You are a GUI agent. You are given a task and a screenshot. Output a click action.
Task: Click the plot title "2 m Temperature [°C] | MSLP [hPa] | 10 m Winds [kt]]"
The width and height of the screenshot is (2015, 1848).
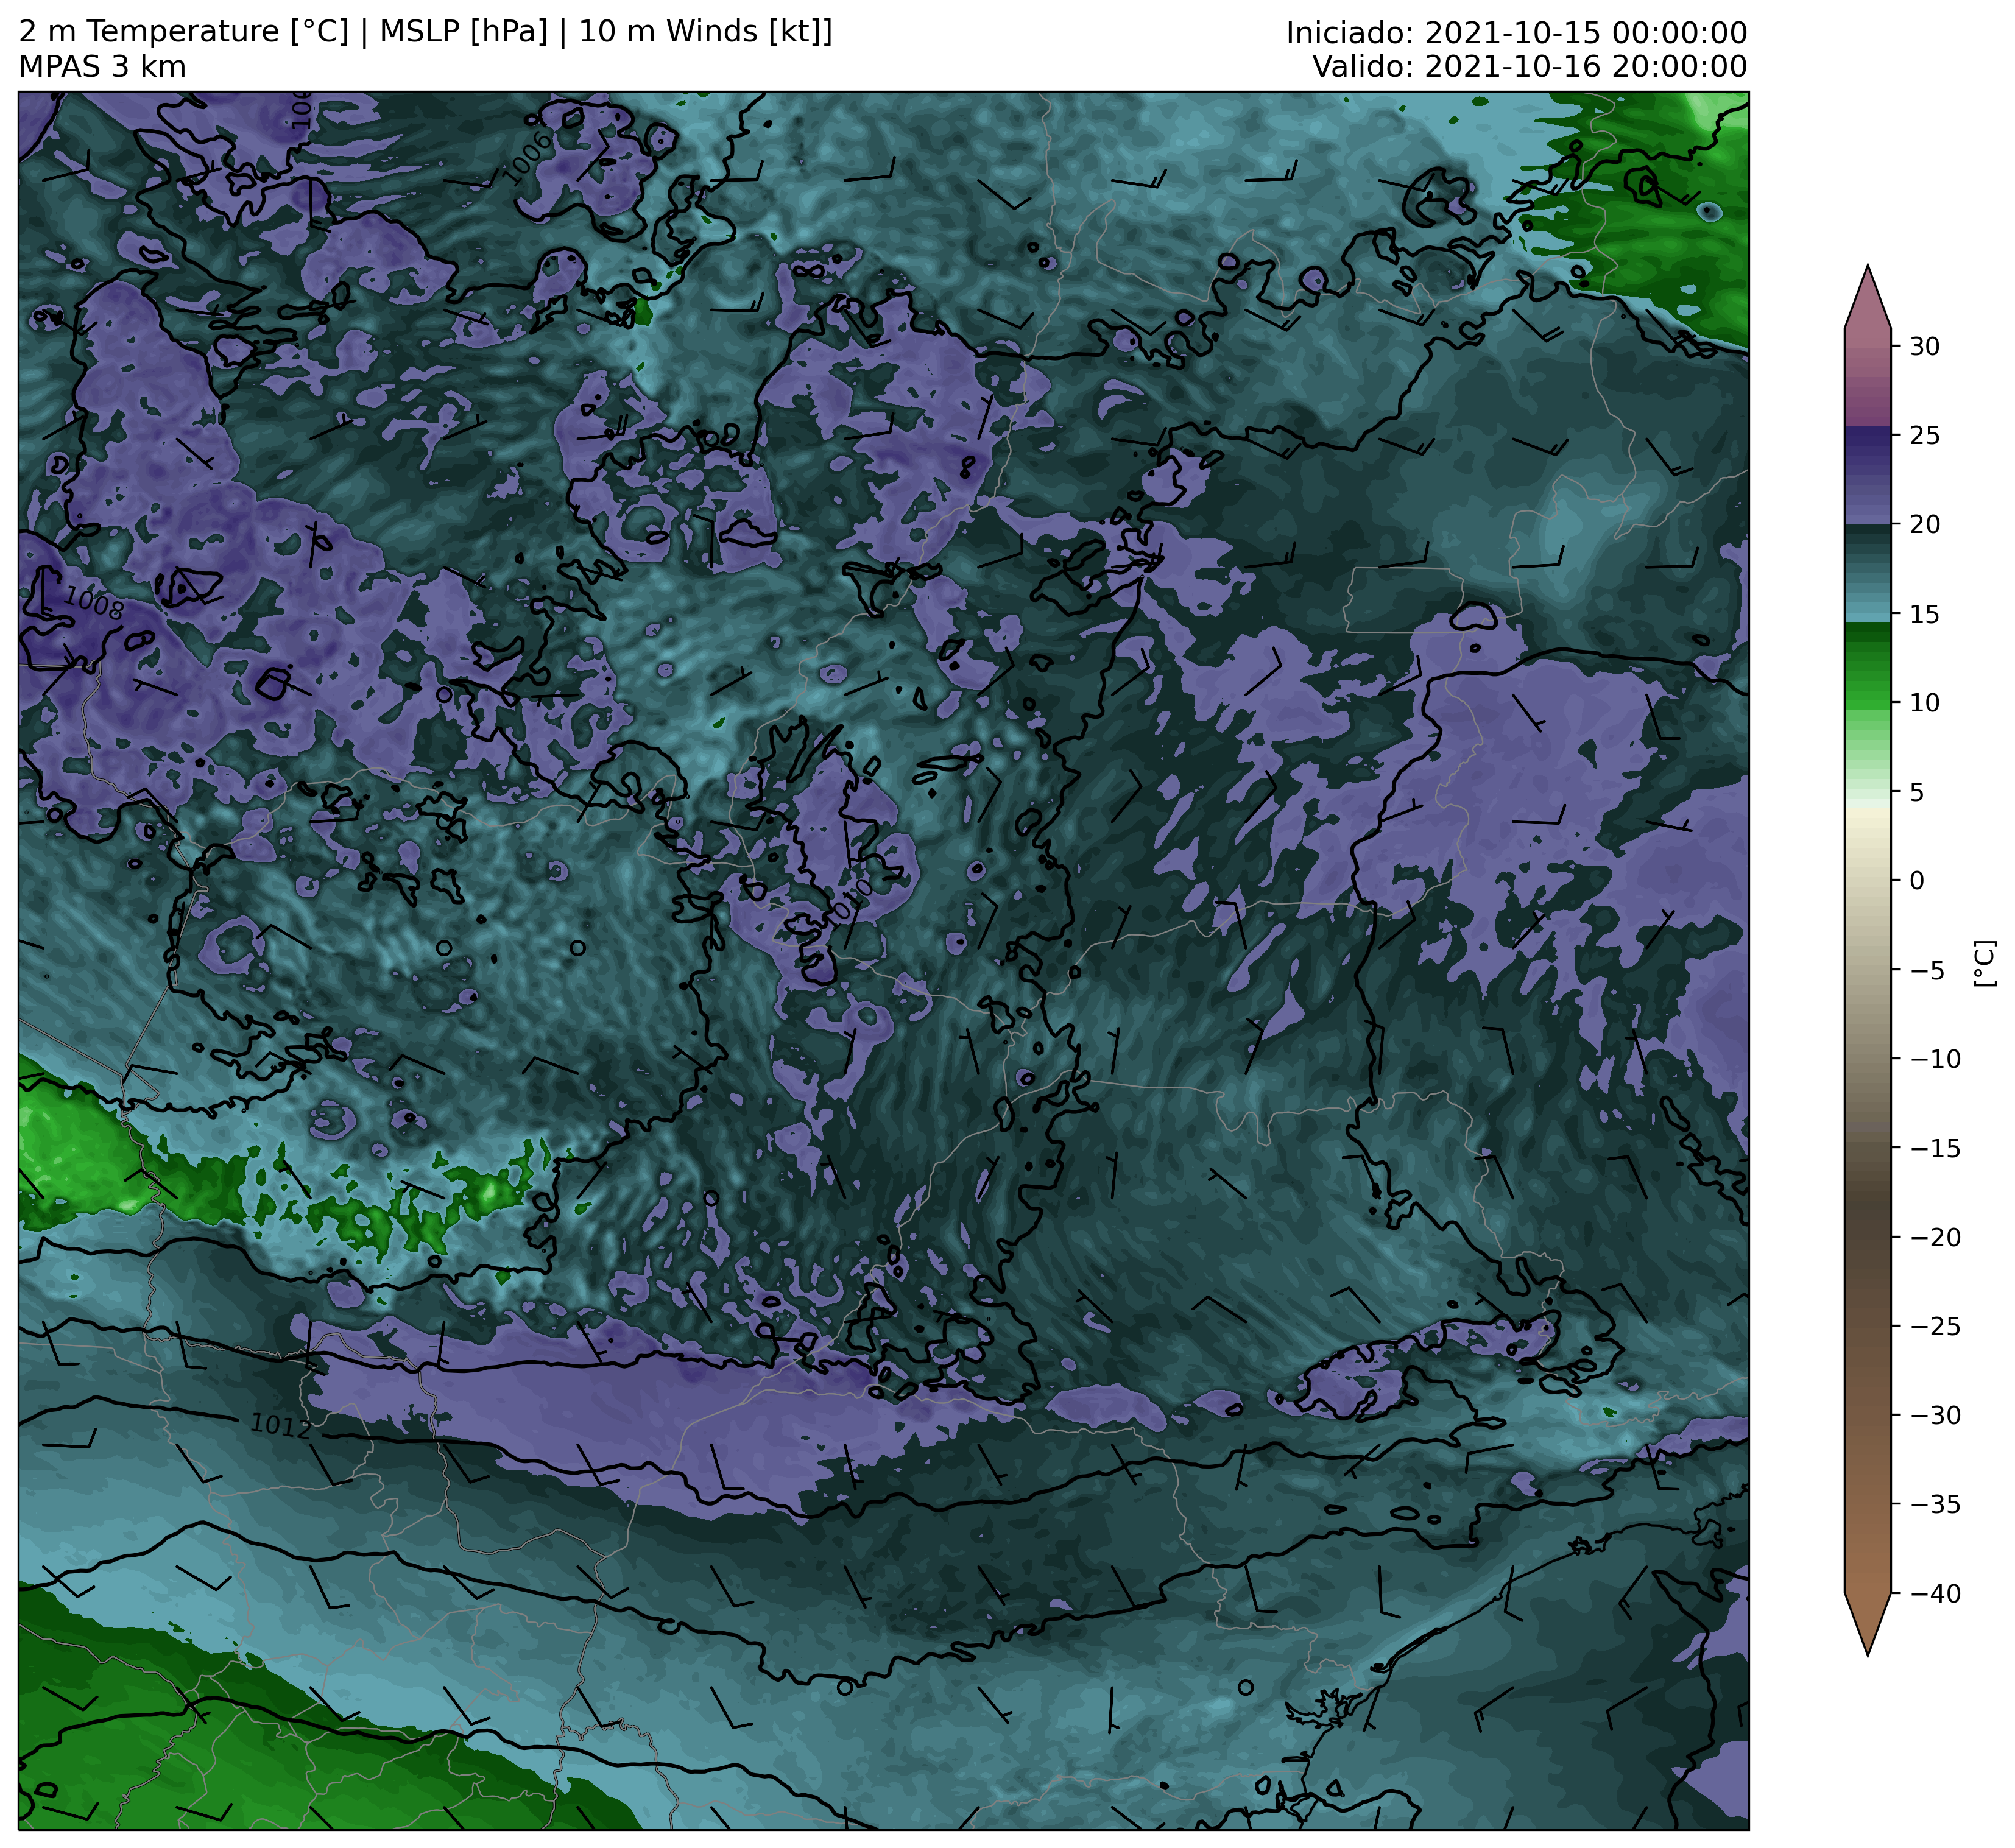(425, 32)
